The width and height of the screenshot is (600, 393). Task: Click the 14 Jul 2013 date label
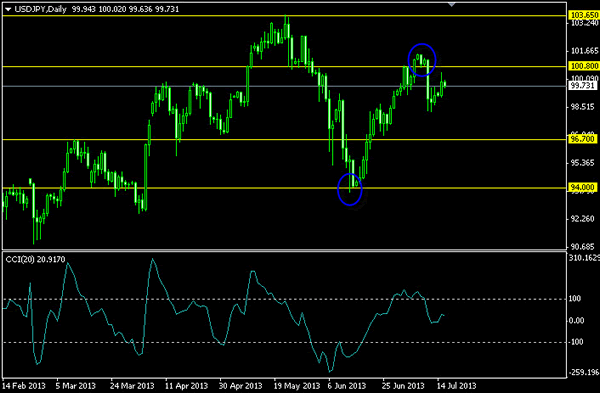pyautogui.click(x=457, y=386)
